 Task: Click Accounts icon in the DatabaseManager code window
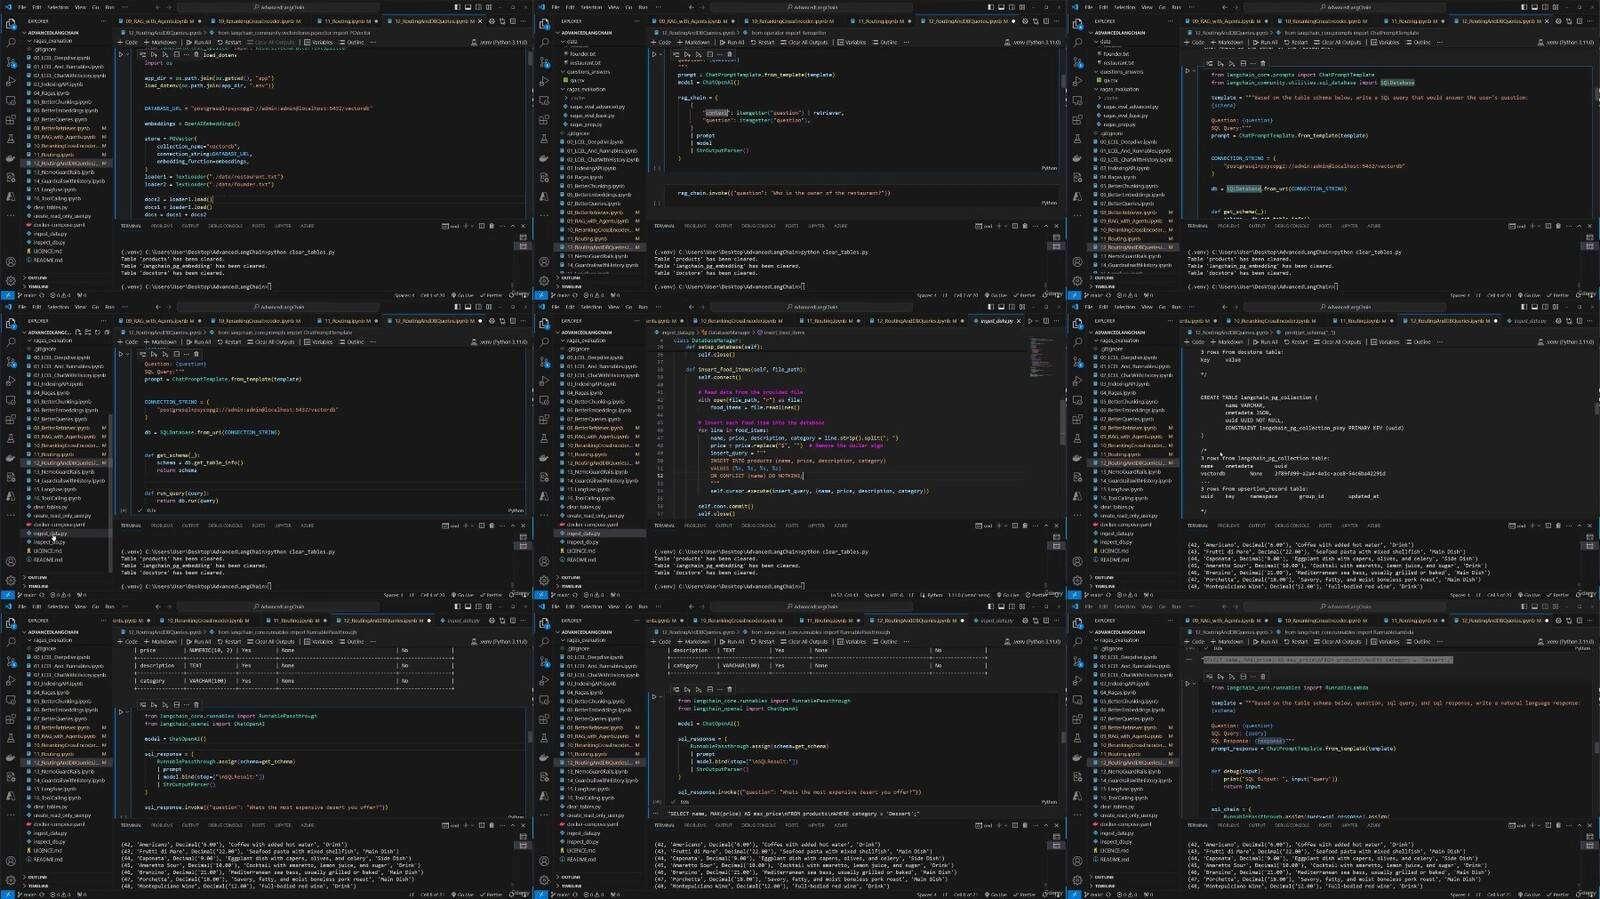[x=544, y=562]
